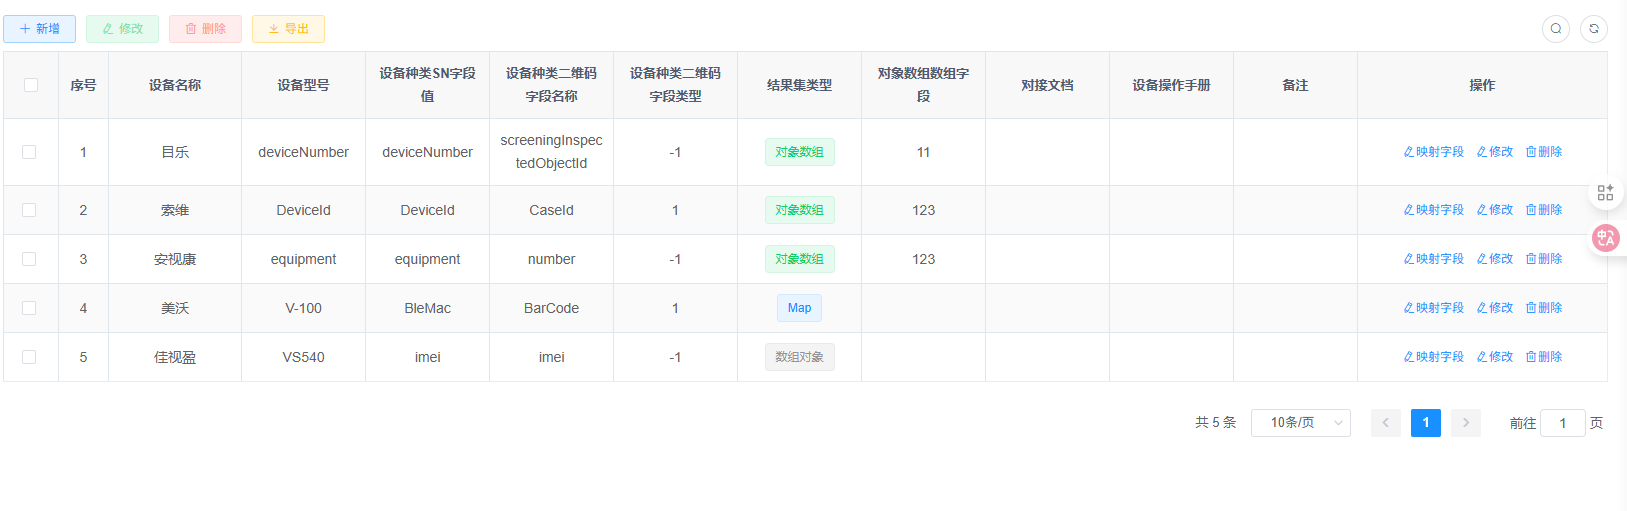
Task: Toggle the select-all header checkbox
Action: click(x=31, y=85)
